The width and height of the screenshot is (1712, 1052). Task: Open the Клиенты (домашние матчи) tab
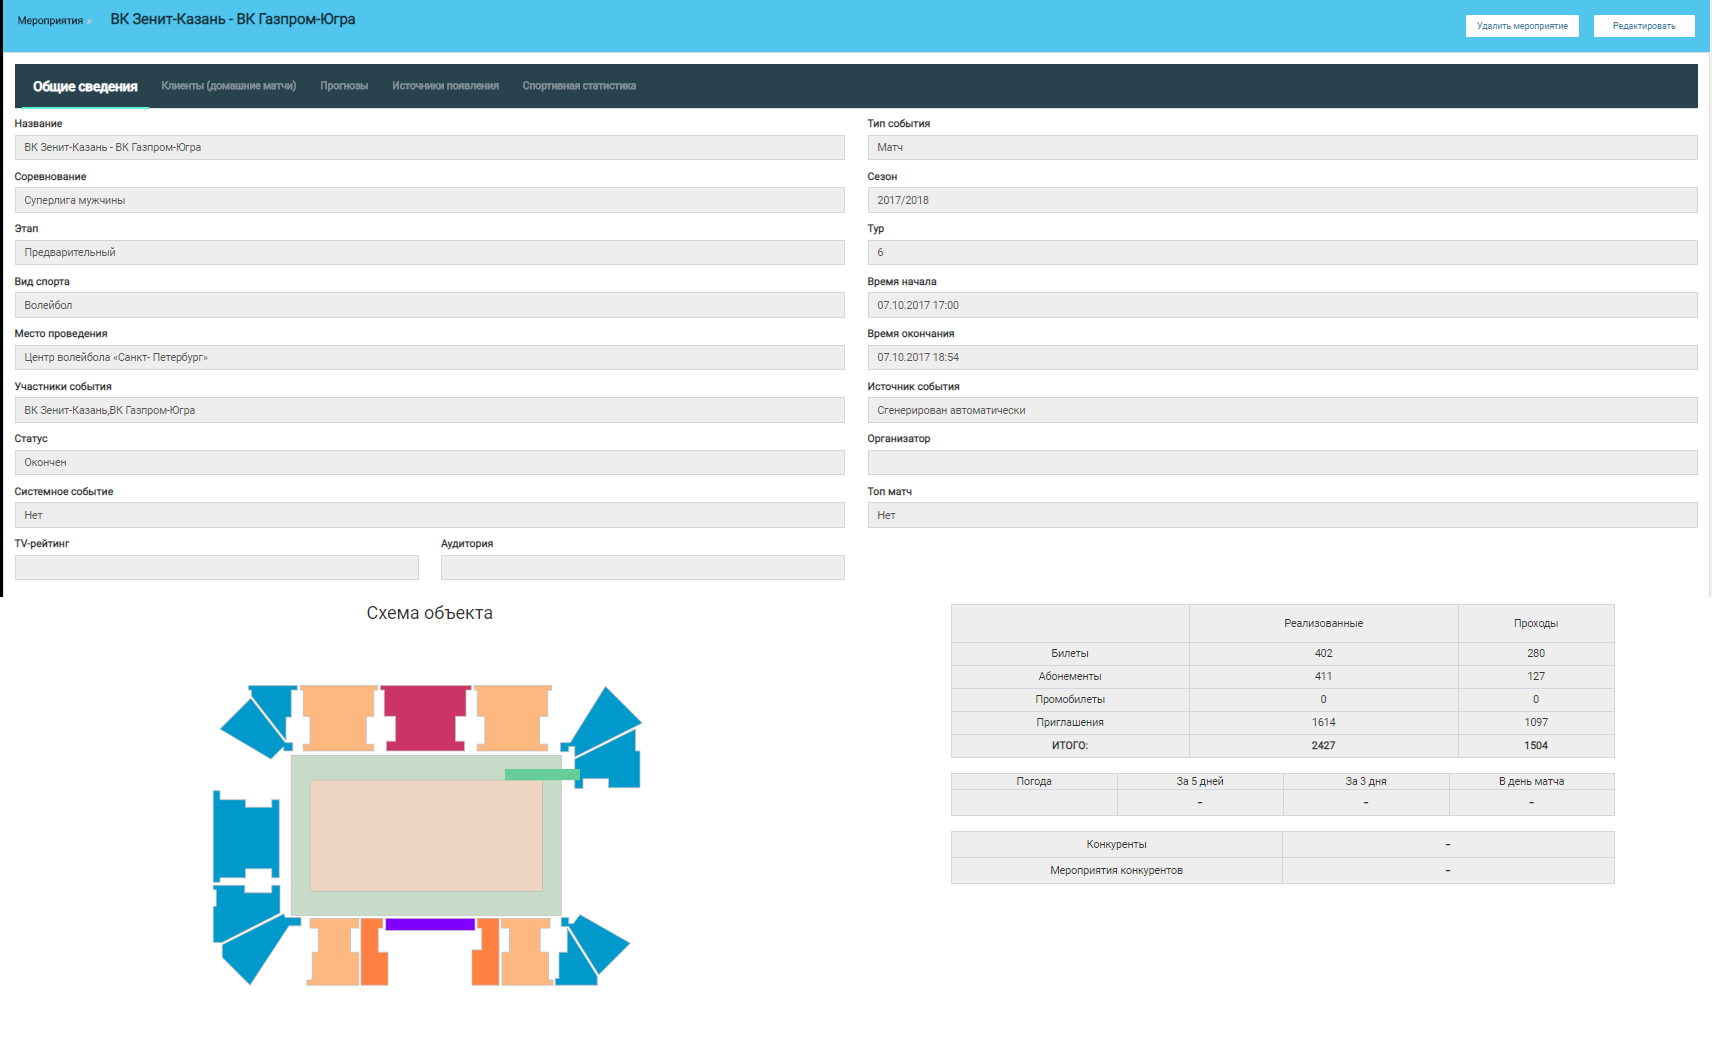(229, 86)
